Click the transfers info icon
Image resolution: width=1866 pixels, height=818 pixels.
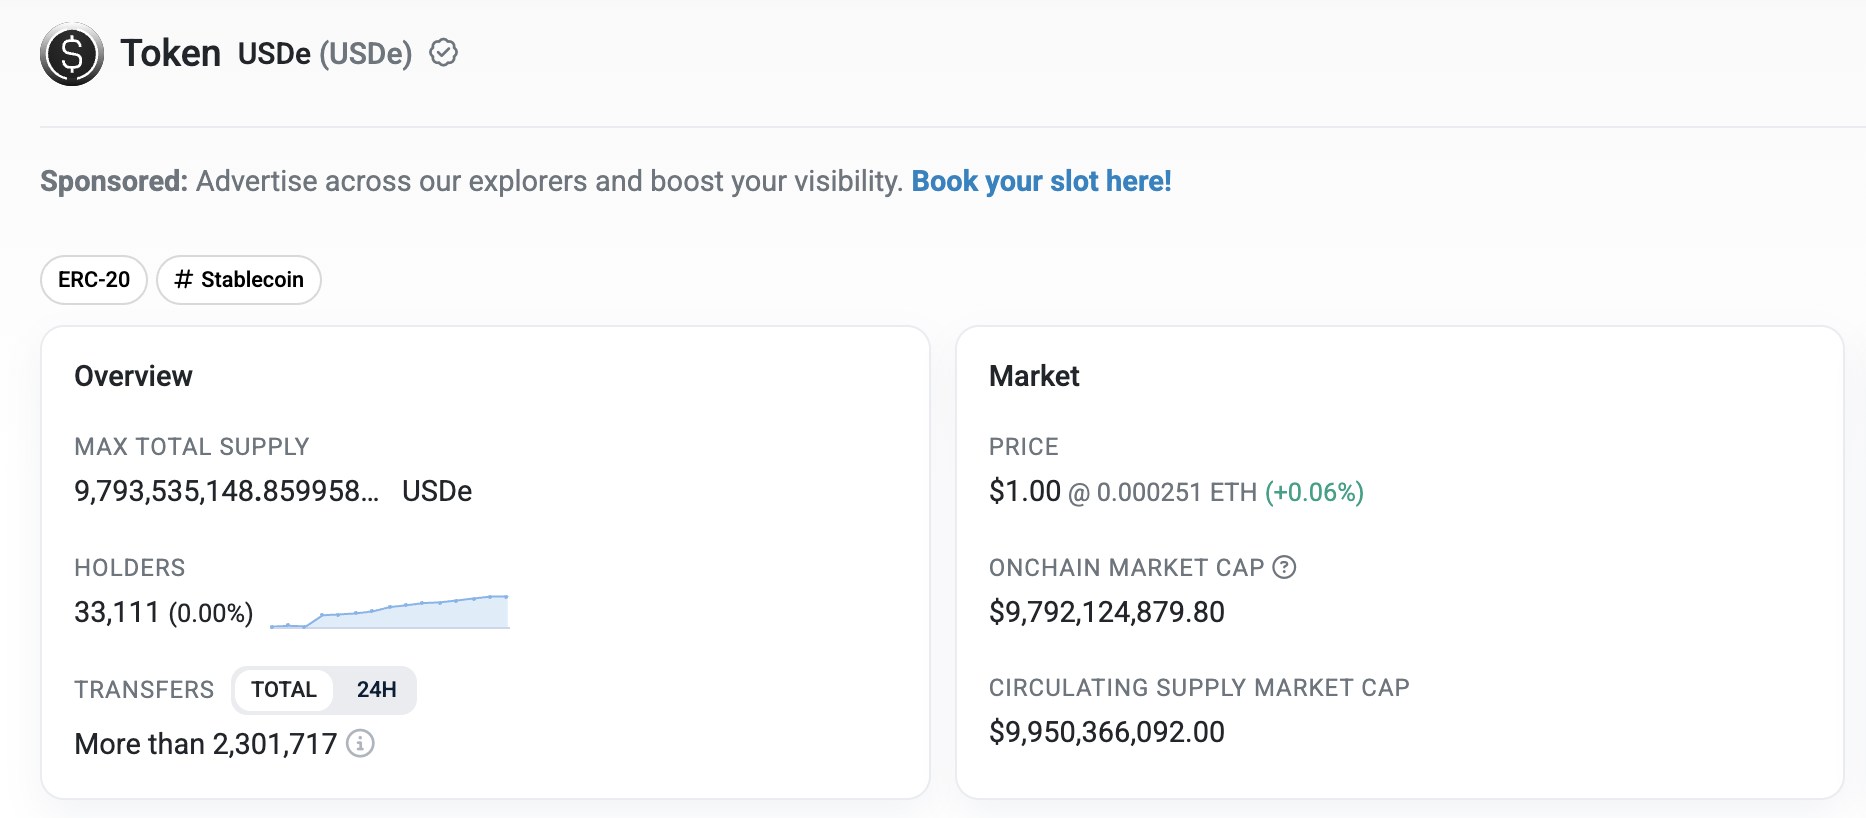[x=360, y=743]
